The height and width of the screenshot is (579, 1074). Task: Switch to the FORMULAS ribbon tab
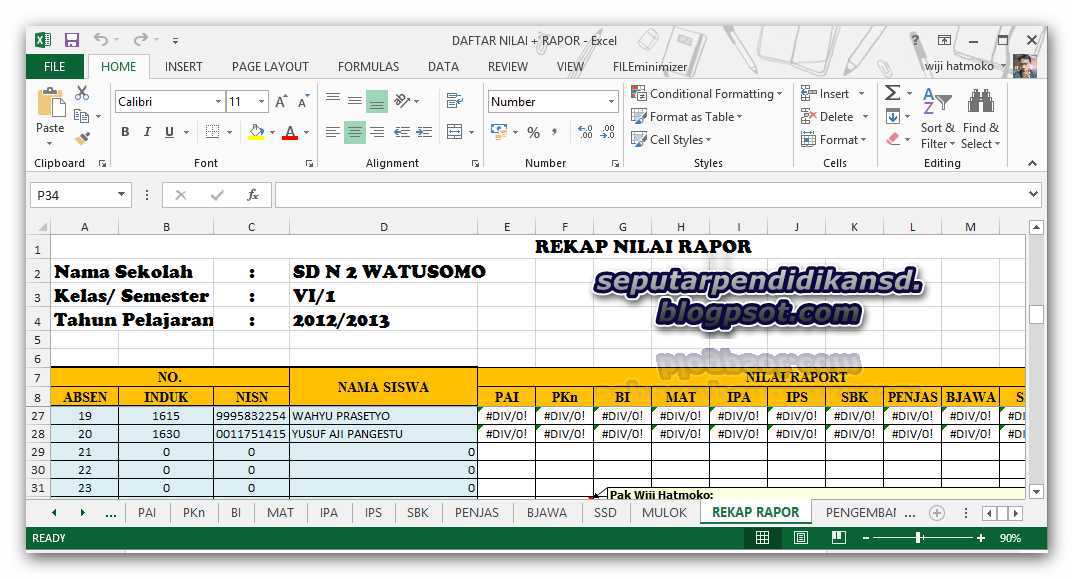coord(368,66)
